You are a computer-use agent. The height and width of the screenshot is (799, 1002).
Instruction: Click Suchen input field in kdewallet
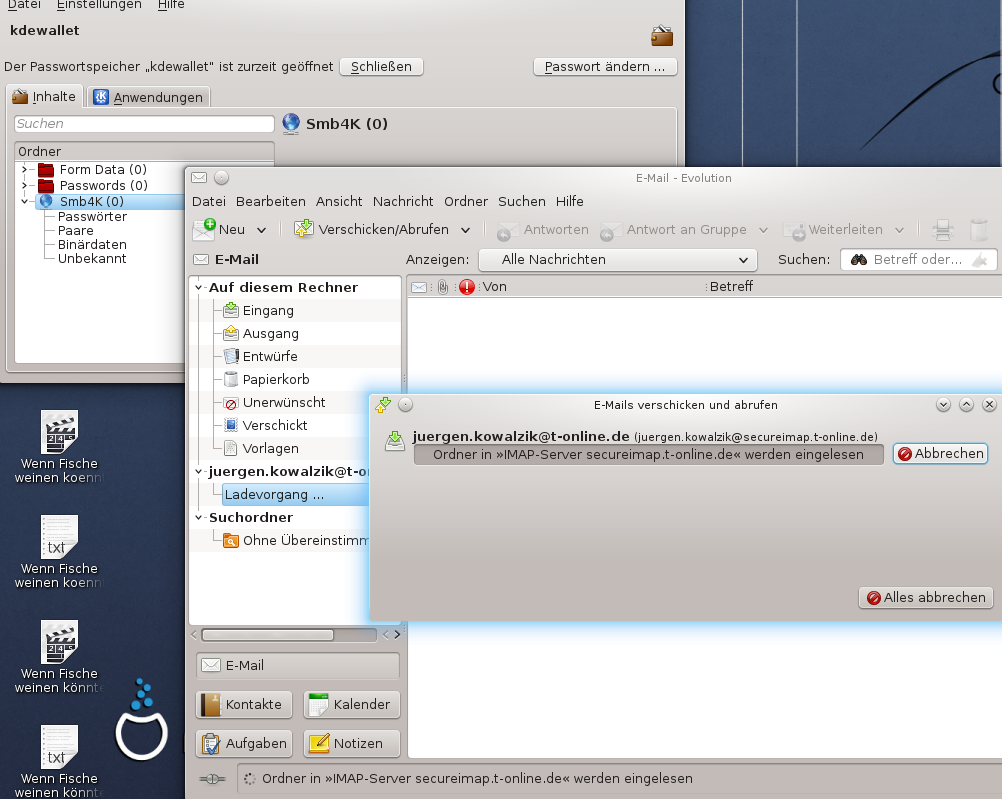click(x=144, y=123)
